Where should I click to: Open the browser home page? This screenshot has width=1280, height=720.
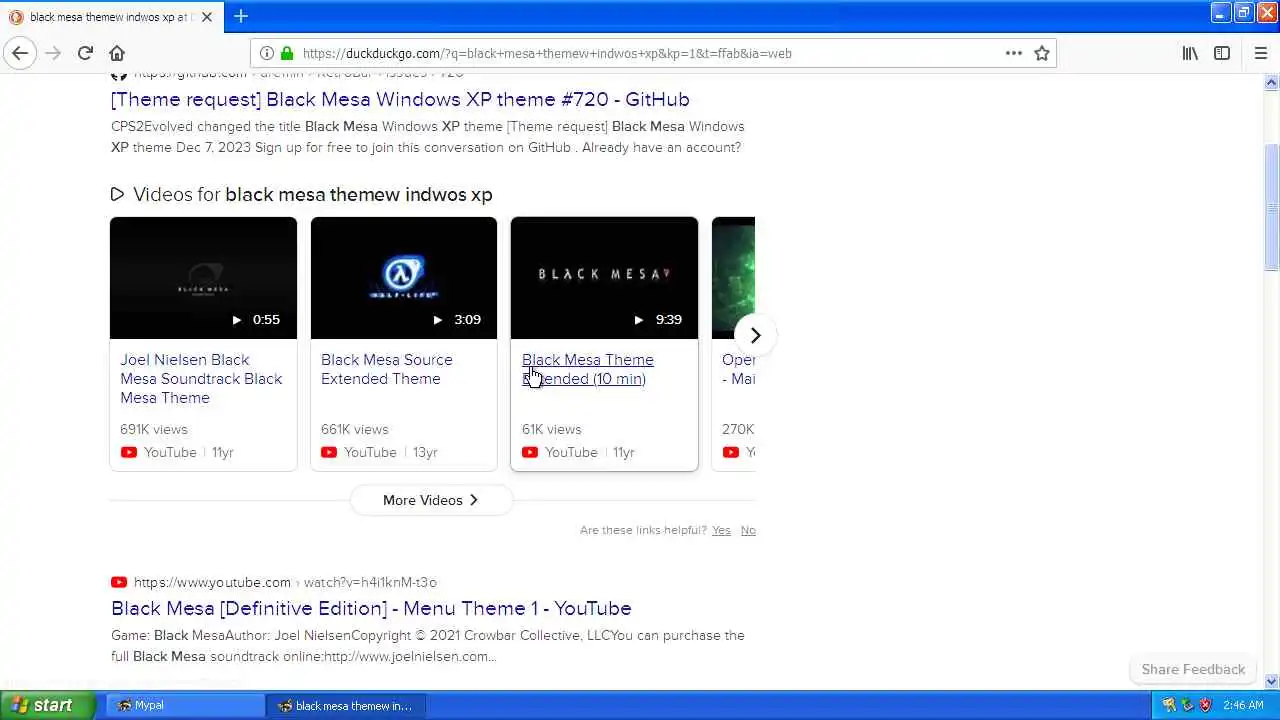coord(117,53)
